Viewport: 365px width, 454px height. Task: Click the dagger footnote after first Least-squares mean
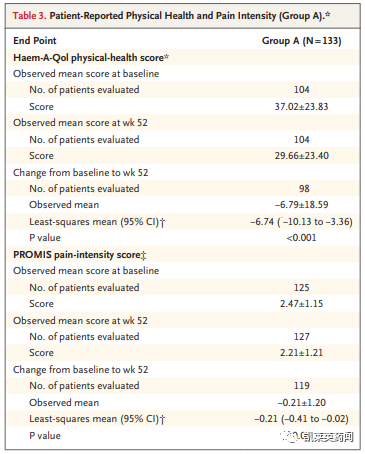pyautogui.click(x=162, y=222)
